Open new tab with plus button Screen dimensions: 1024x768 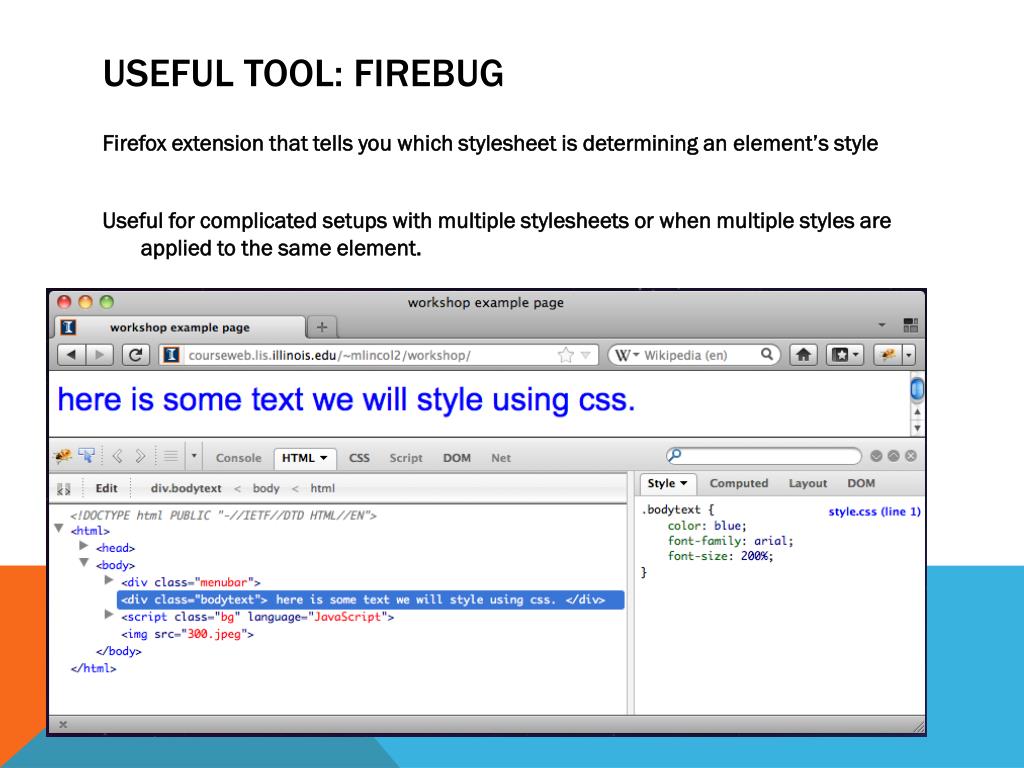[321, 327]
